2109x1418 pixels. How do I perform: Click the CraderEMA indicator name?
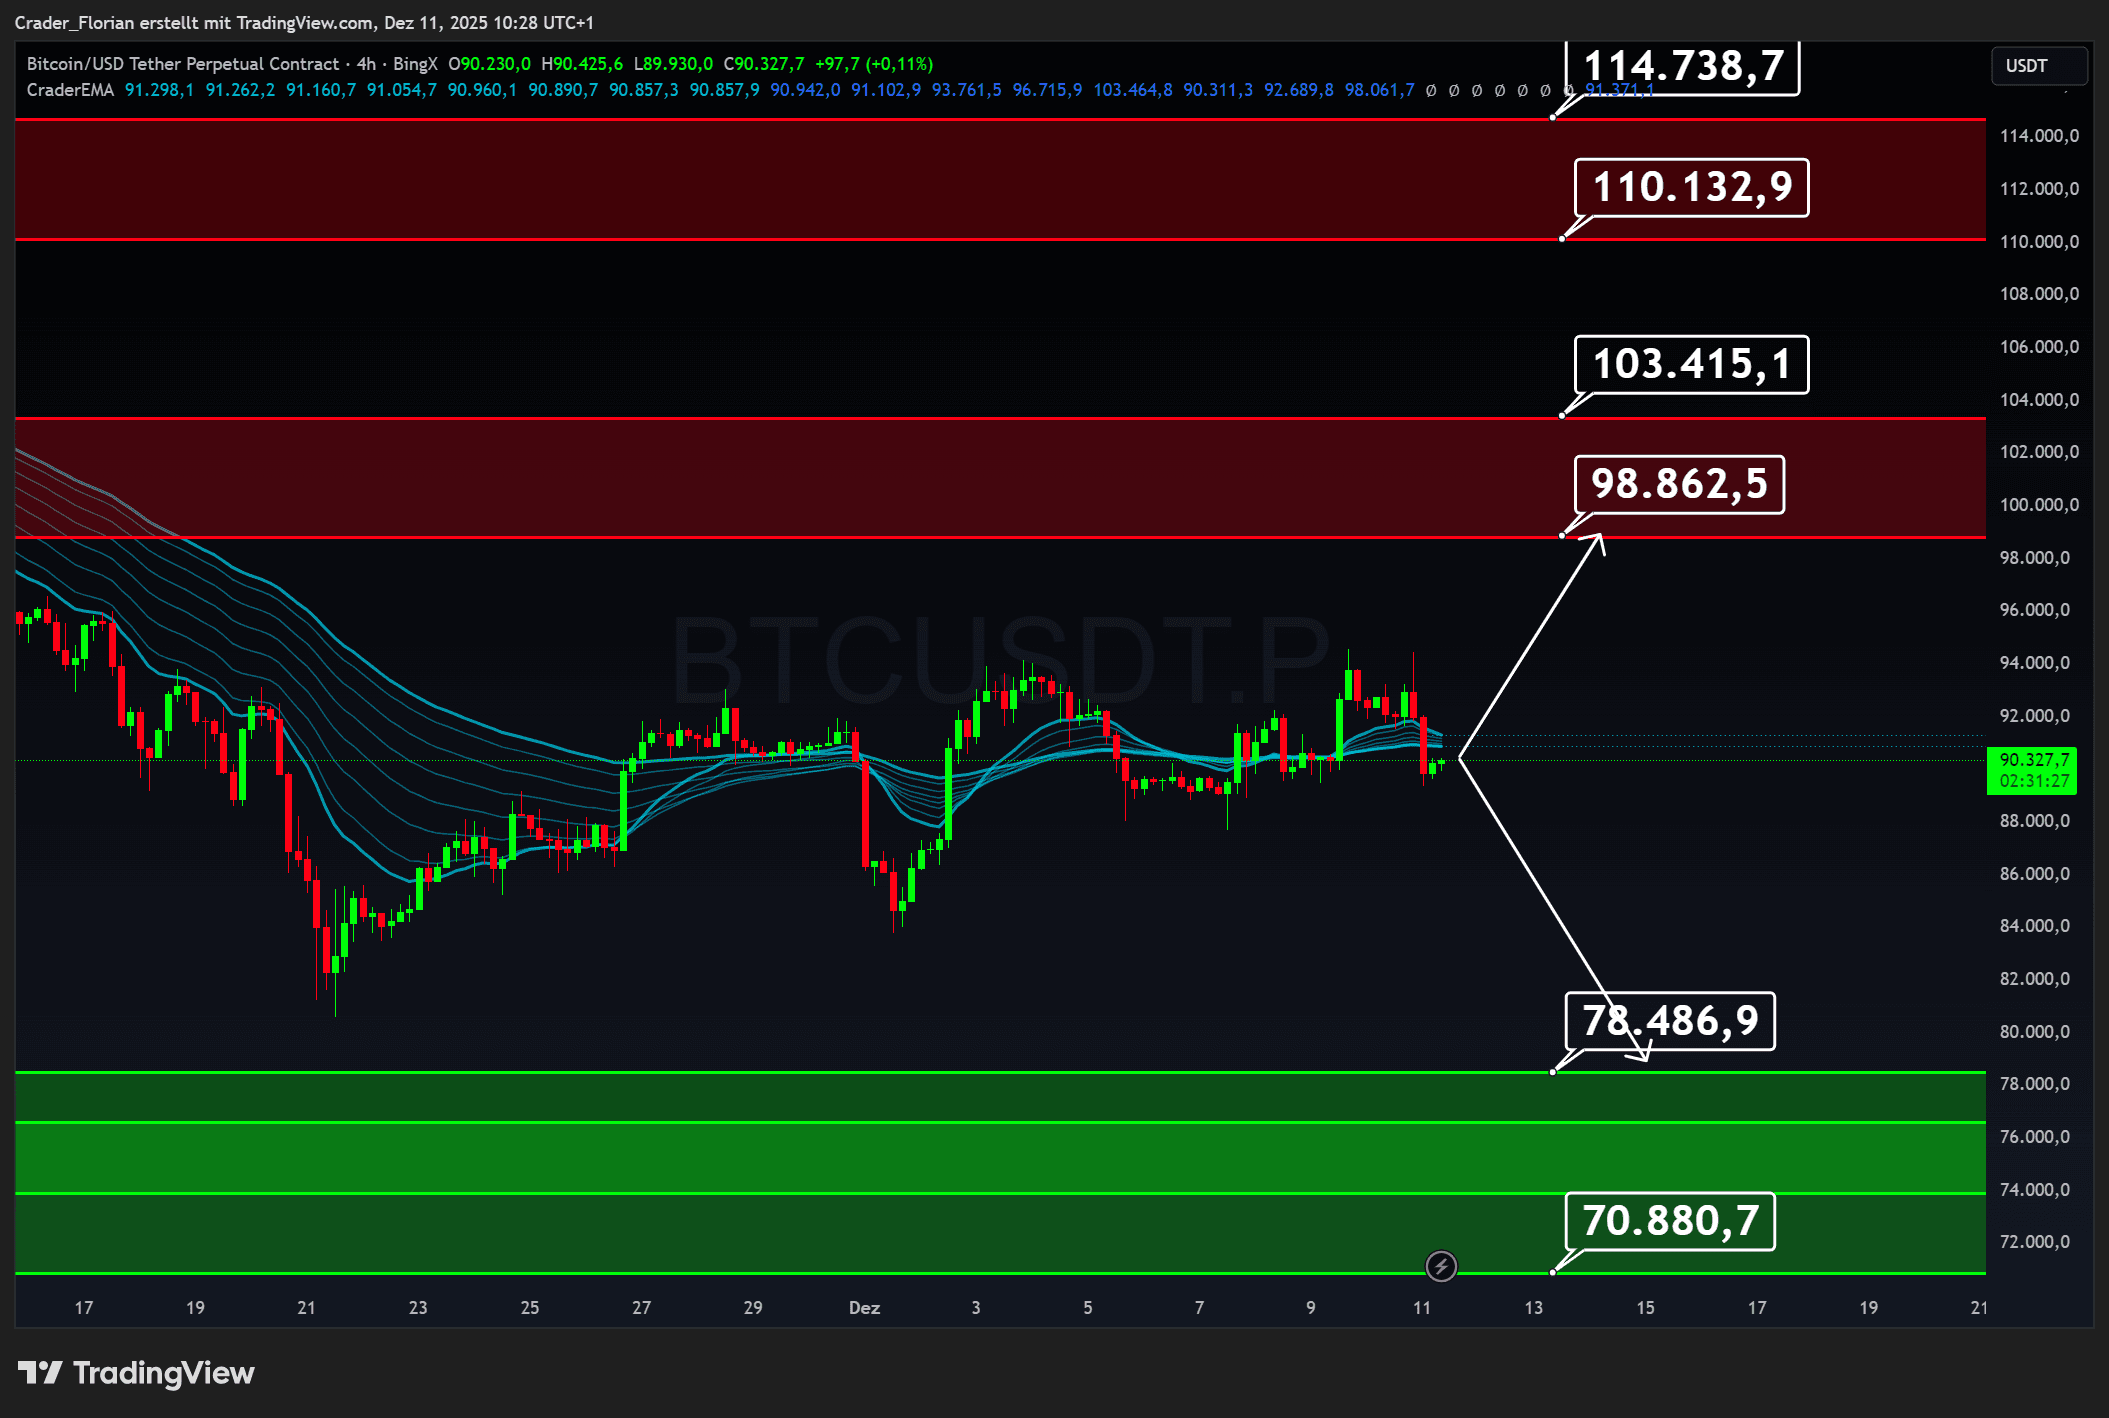coord(70,90)
